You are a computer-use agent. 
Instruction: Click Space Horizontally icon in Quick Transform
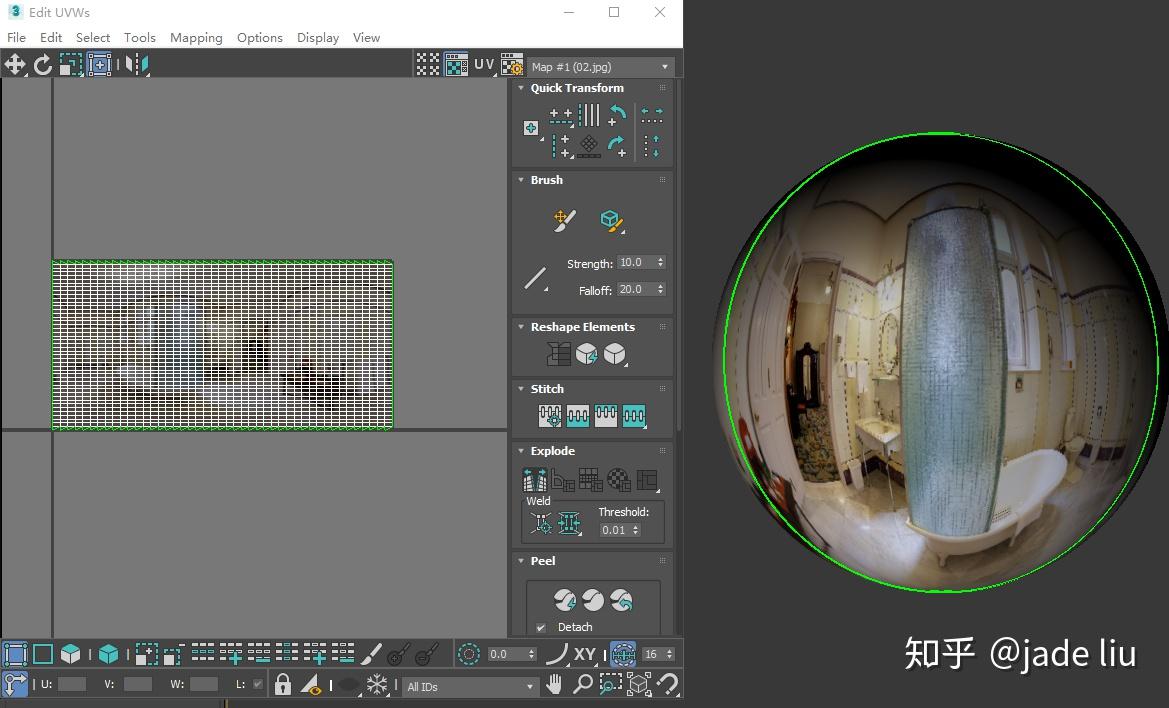click(652, 116)
